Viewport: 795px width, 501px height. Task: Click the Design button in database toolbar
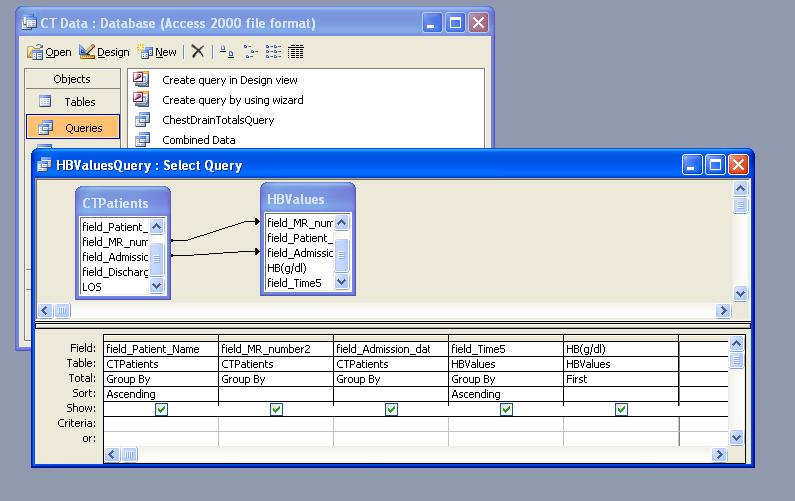pyautogui.click(x=104, y=52)
